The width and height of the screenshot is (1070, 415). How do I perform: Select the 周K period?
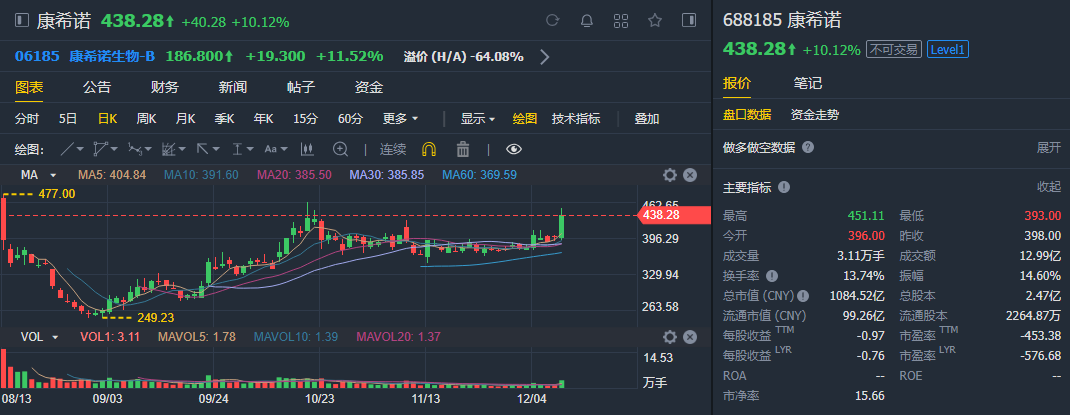point(146,118)
